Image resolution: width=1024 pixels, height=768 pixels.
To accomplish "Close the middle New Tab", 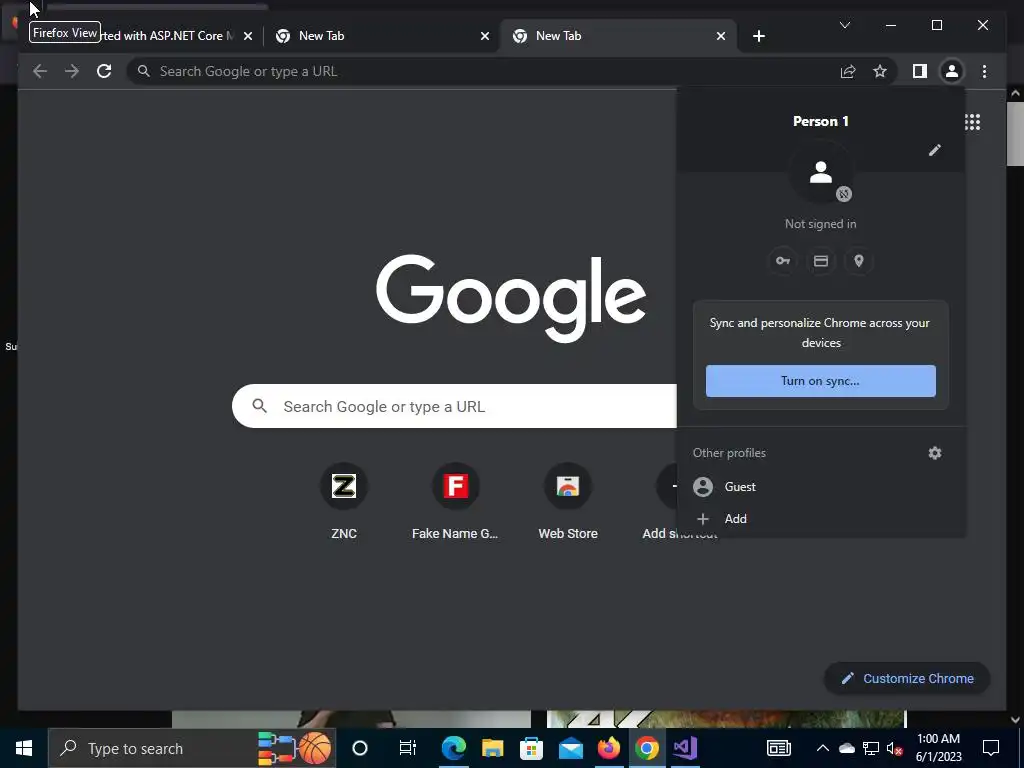I will (485, 36).
